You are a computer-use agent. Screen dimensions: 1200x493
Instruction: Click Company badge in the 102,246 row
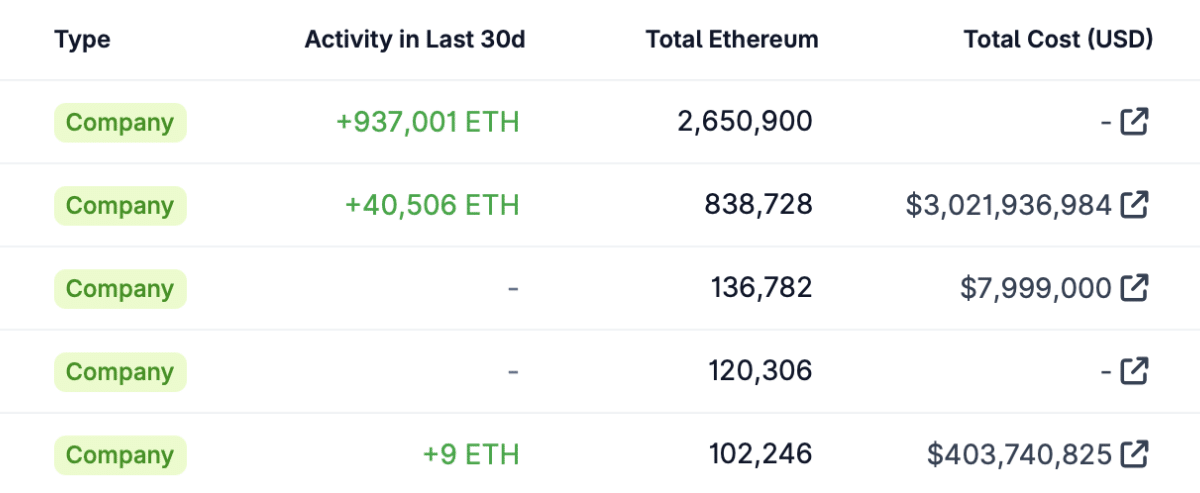120,455
